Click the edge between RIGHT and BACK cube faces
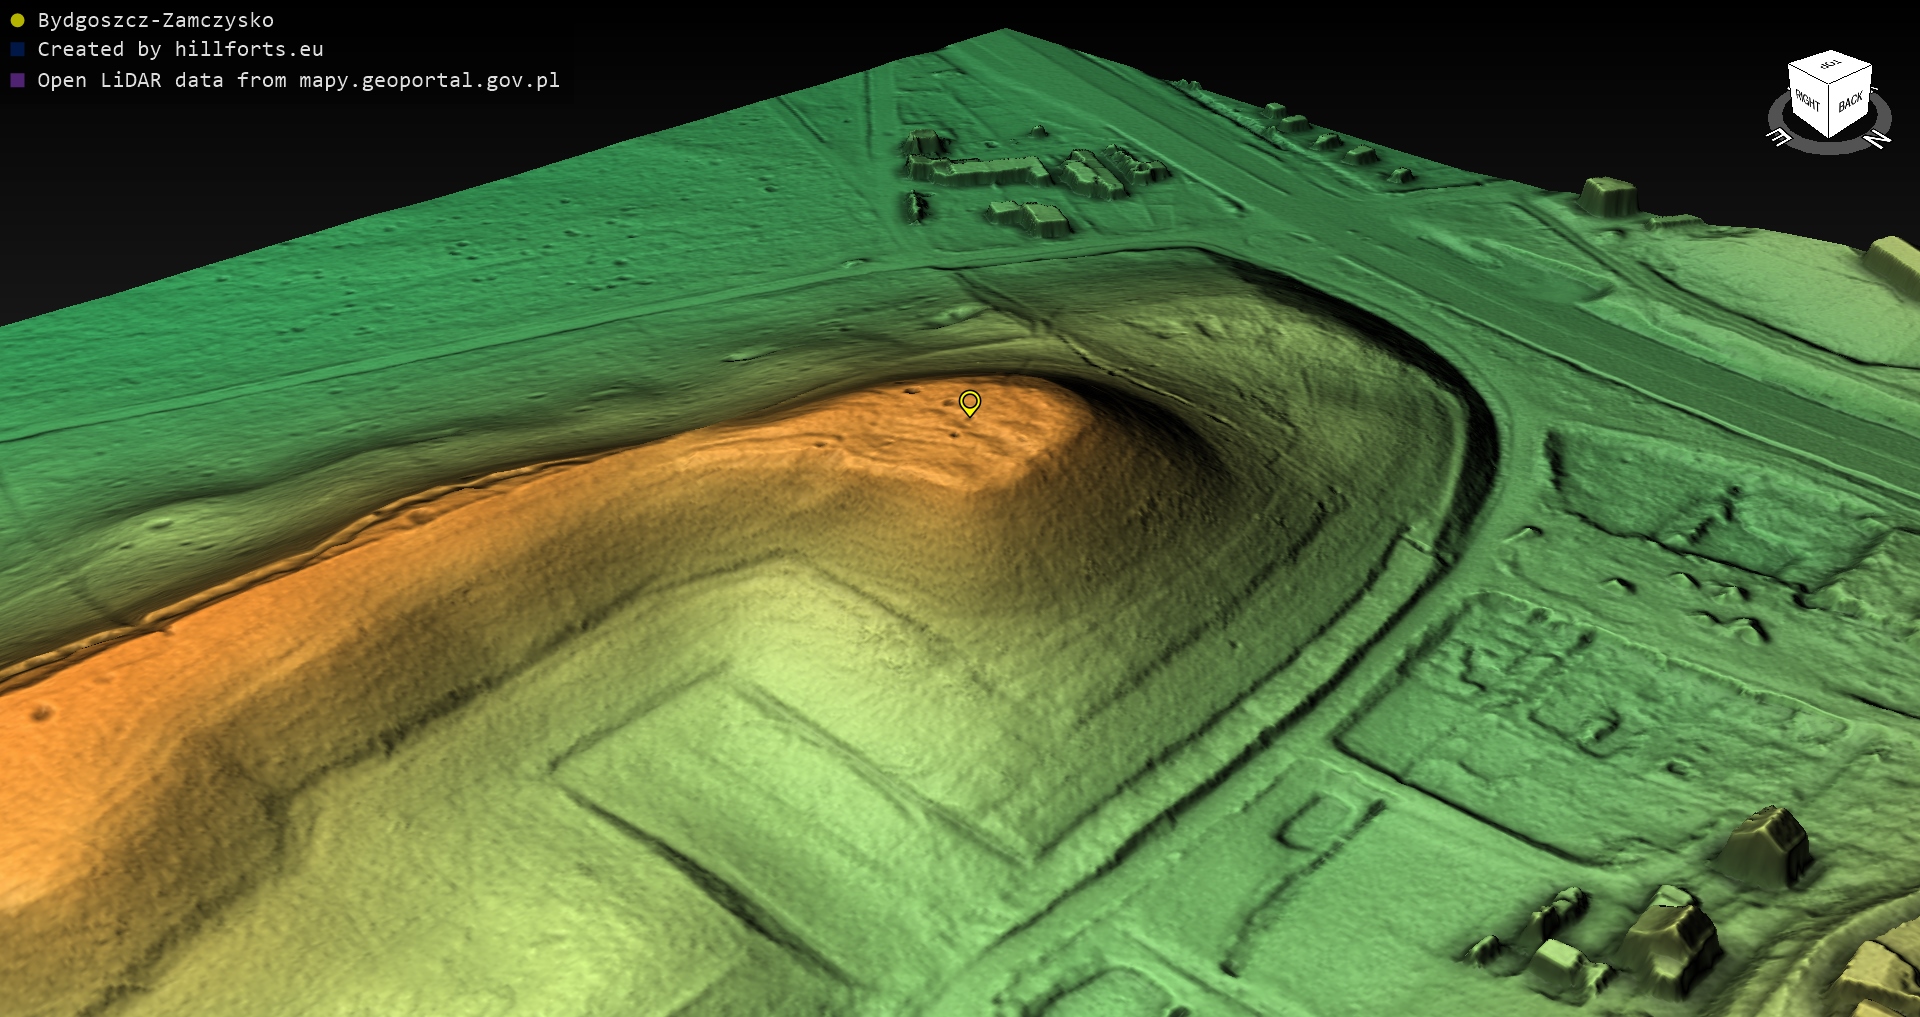 coord(1830,110)
